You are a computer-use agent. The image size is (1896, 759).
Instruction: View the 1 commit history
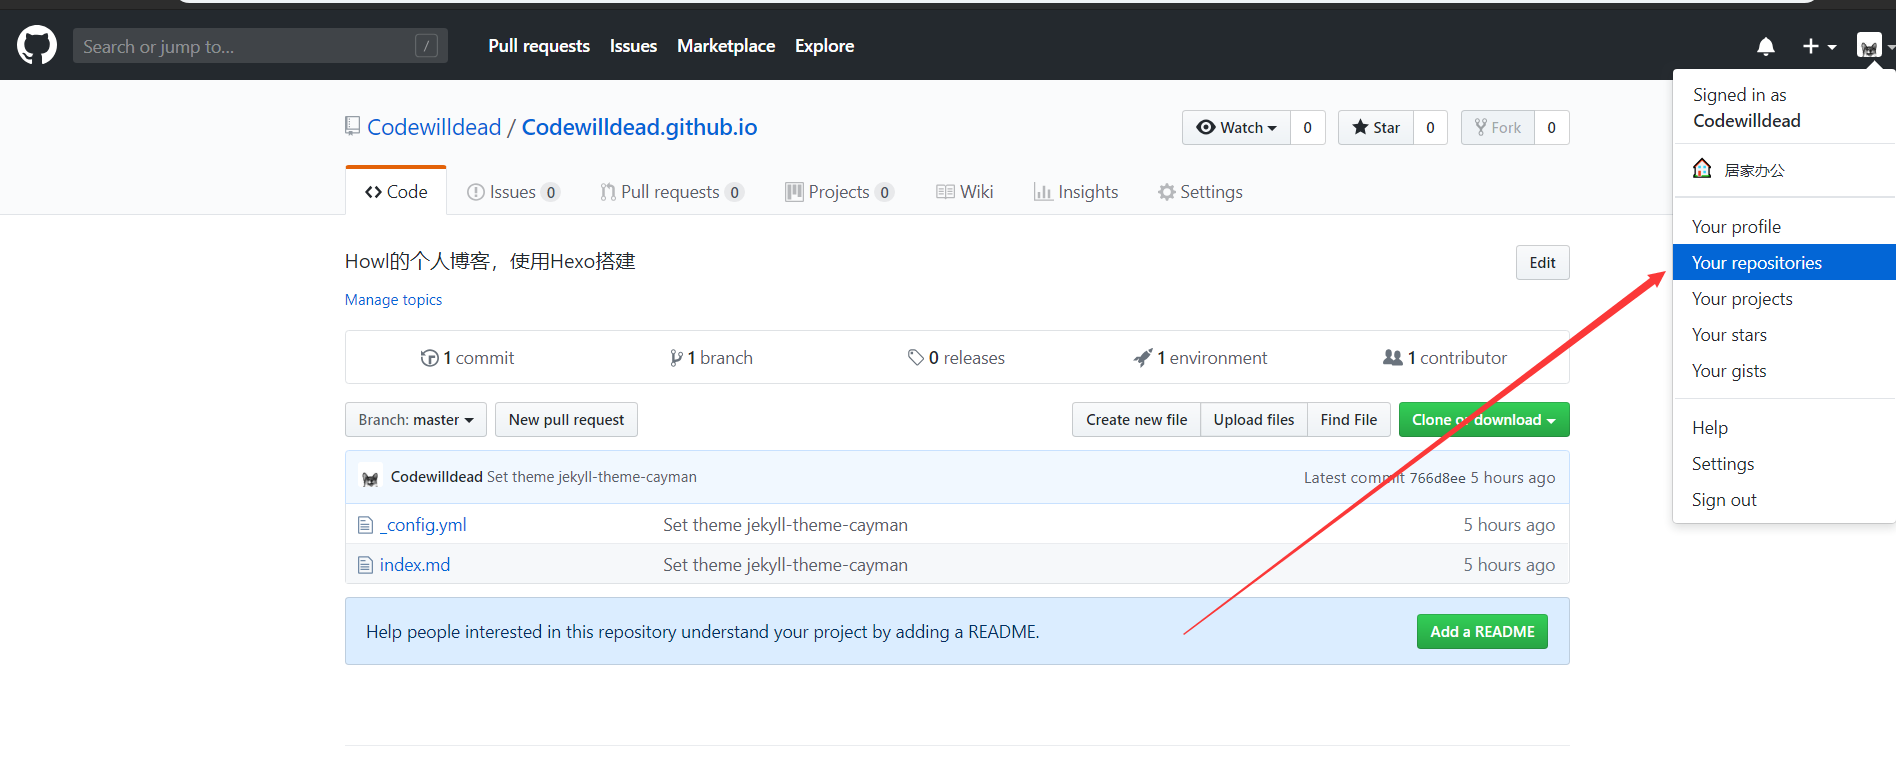tap(467, 357)
